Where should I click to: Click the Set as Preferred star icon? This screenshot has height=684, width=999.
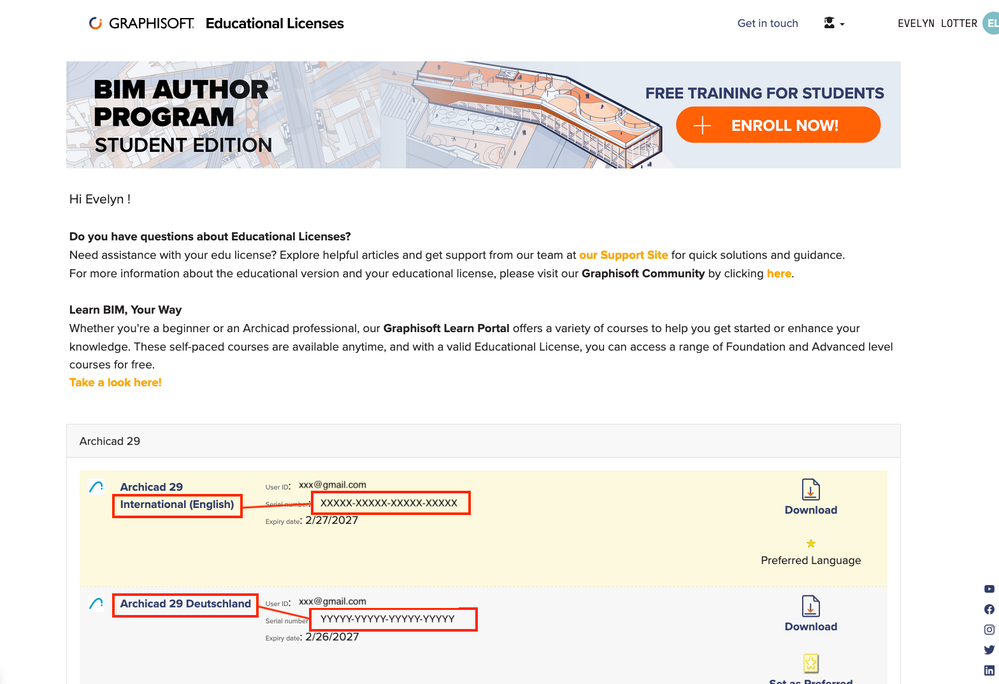(x=810, y=663)
